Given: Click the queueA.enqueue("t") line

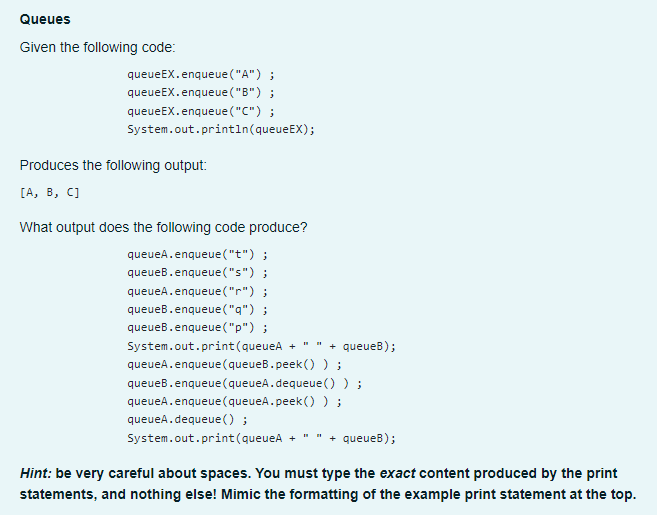Looking at the screenshot, I should tap(197, 254).
